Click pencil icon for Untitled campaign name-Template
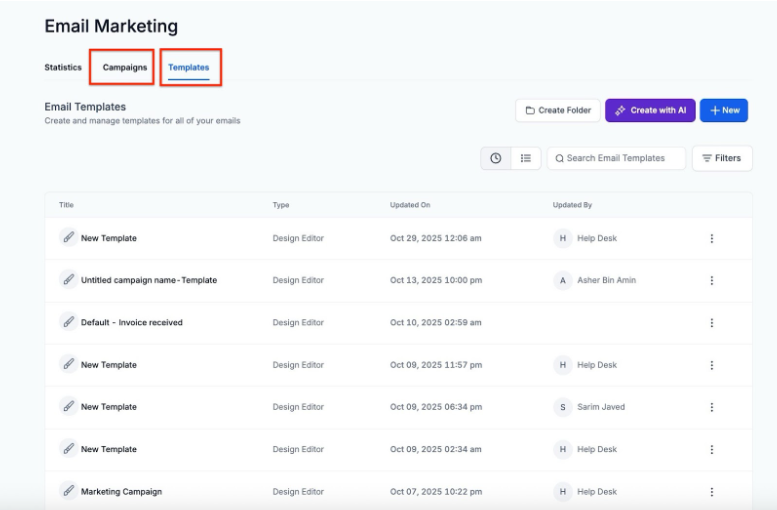777x510 pixels. coord(68,280)
